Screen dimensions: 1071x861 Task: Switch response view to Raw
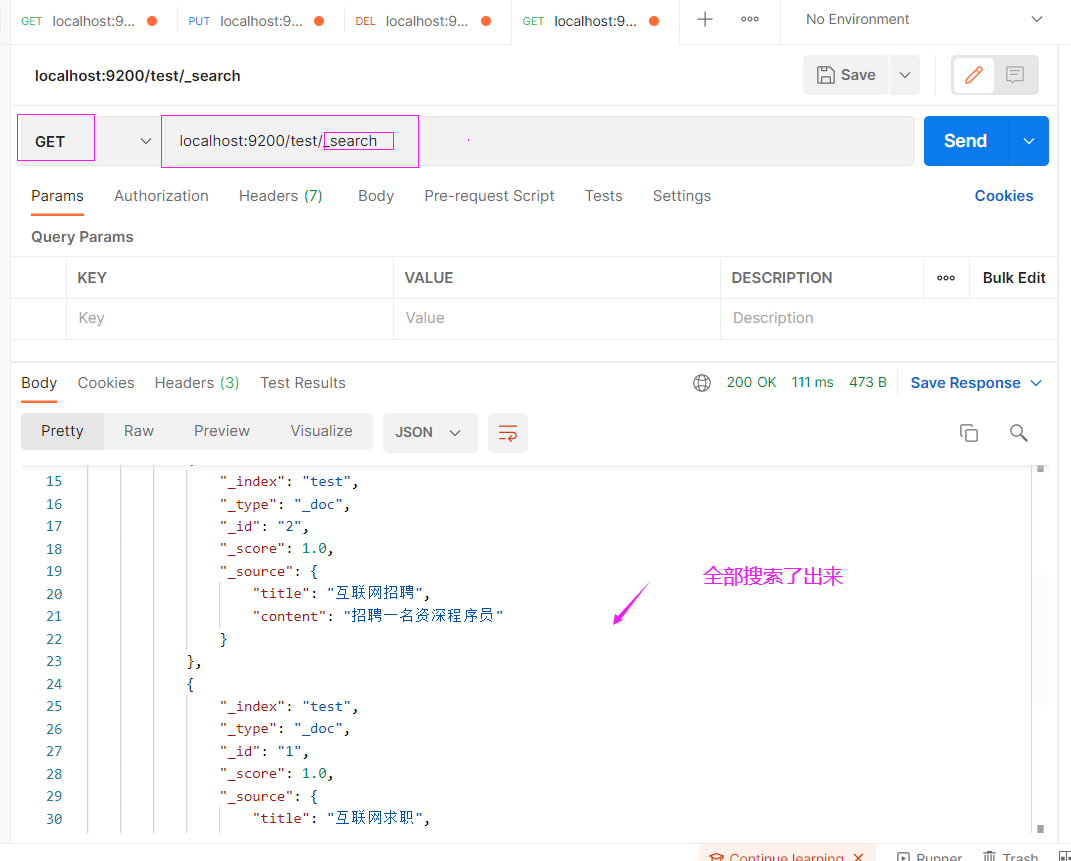click(139, 431)
